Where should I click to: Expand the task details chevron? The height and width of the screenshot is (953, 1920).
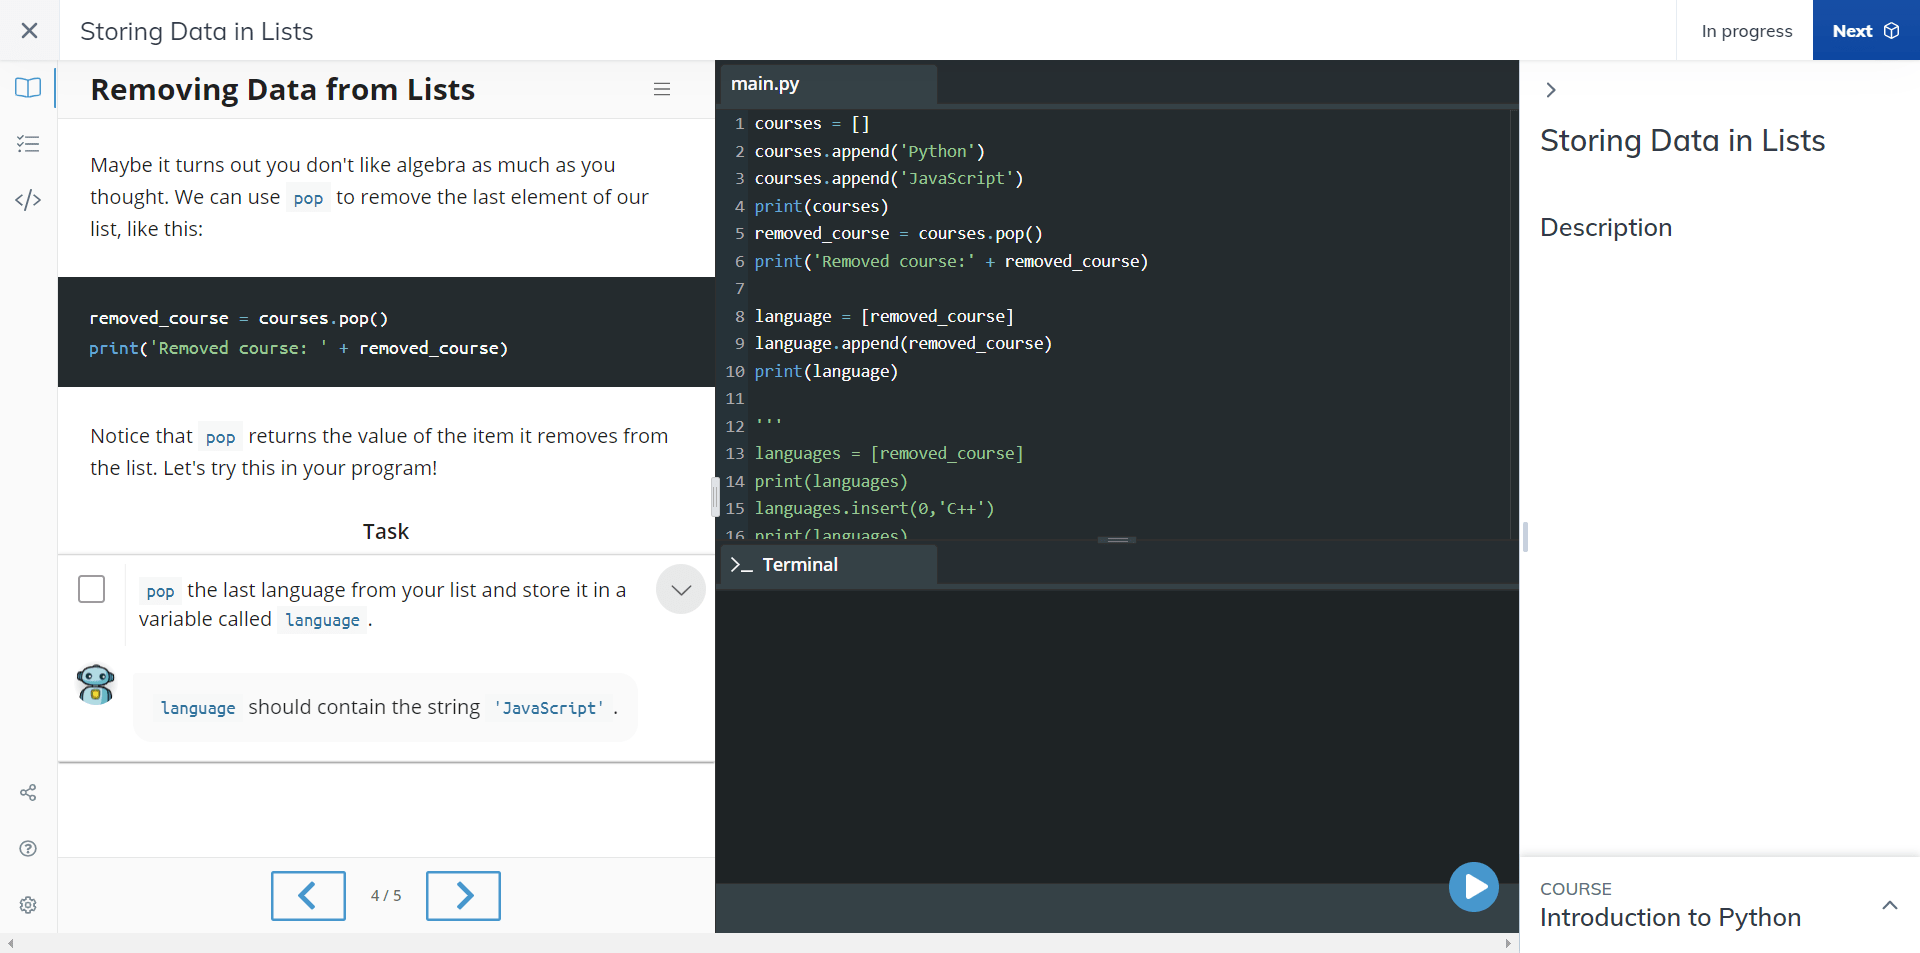681,589
